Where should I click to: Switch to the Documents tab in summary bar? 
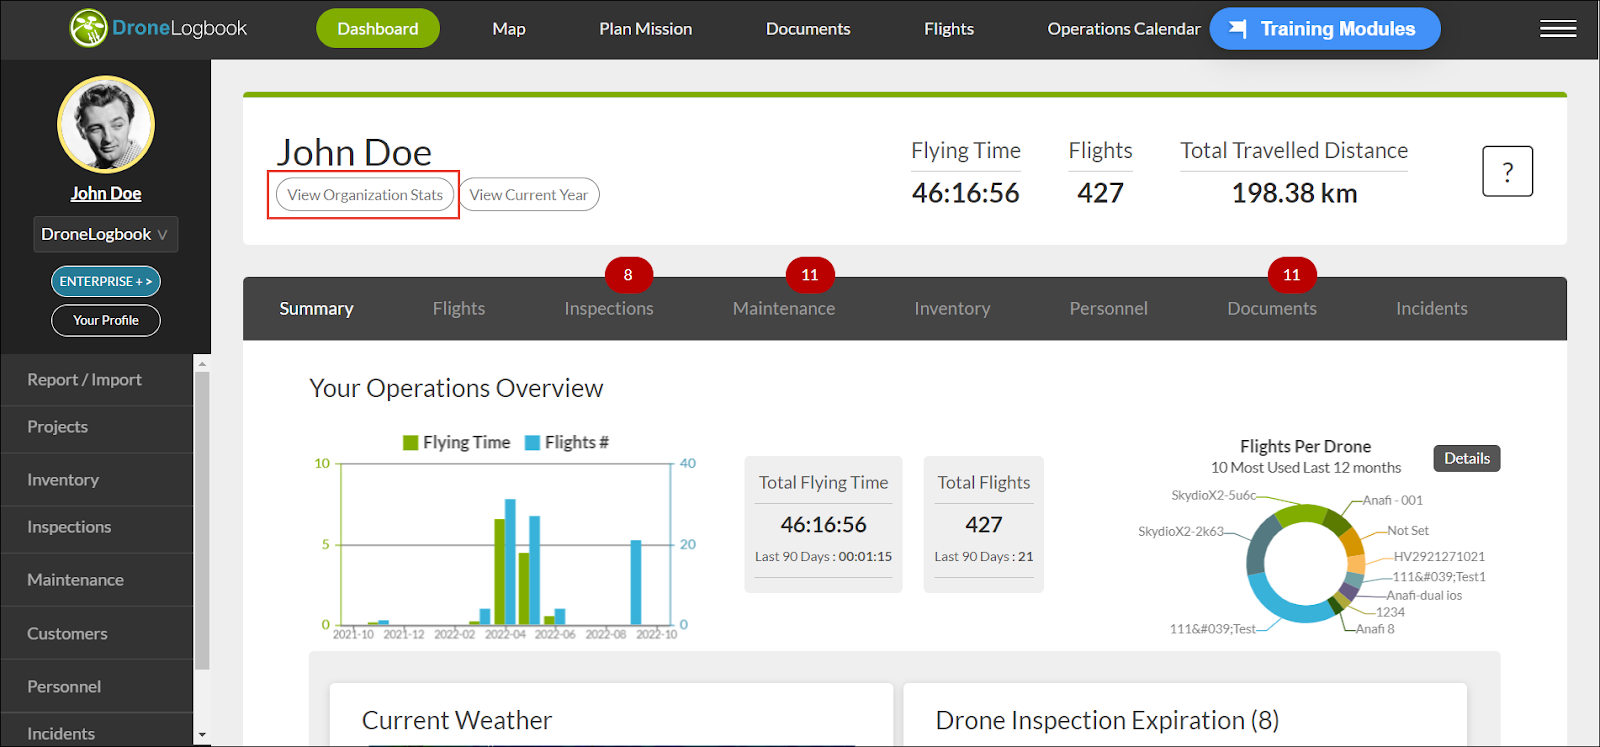[x=1272, y=309]
